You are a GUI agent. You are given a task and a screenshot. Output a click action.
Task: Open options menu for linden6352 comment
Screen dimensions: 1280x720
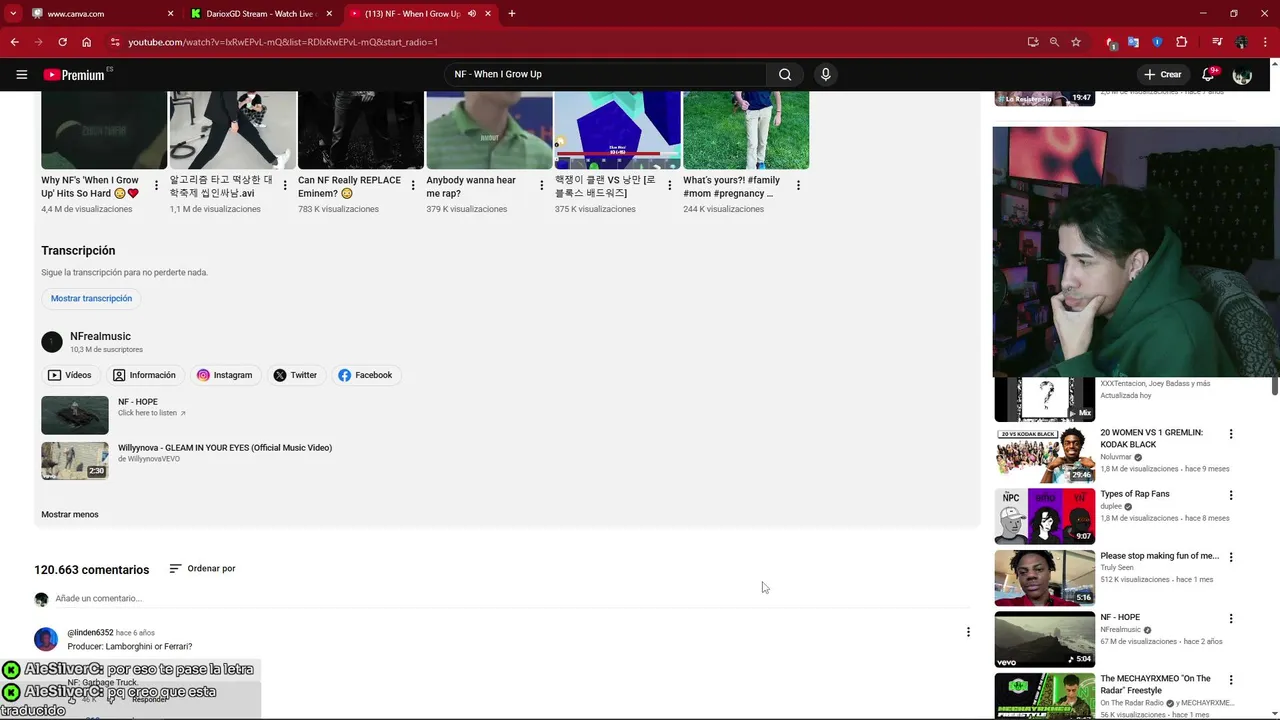967,632
